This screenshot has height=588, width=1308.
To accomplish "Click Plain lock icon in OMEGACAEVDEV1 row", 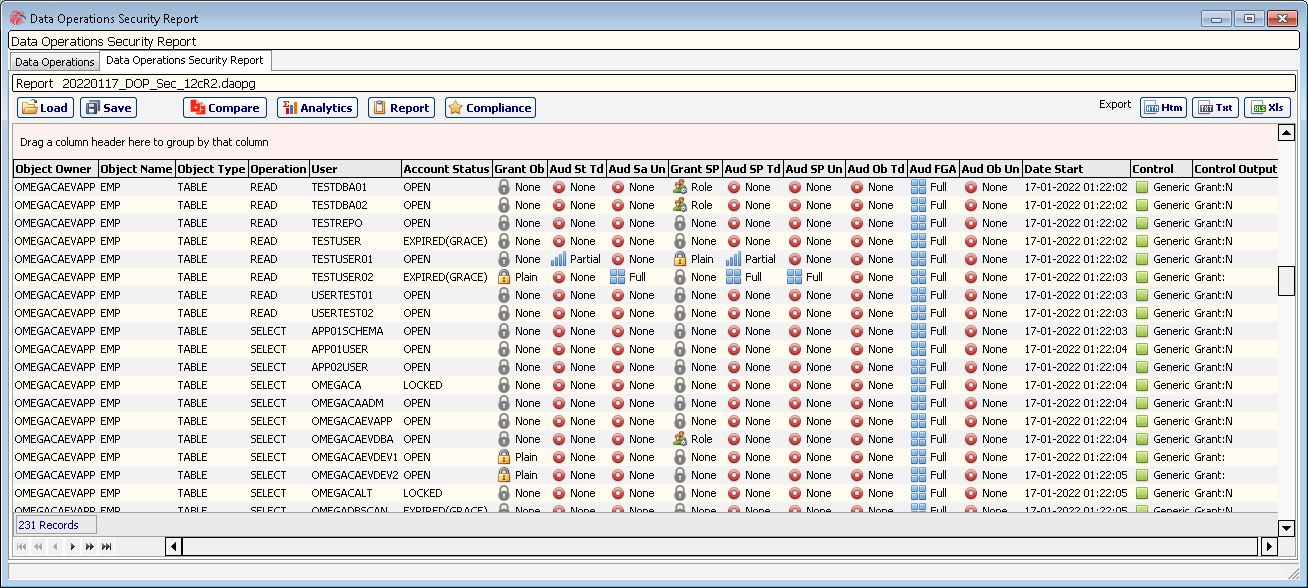I will click(504, 457).
